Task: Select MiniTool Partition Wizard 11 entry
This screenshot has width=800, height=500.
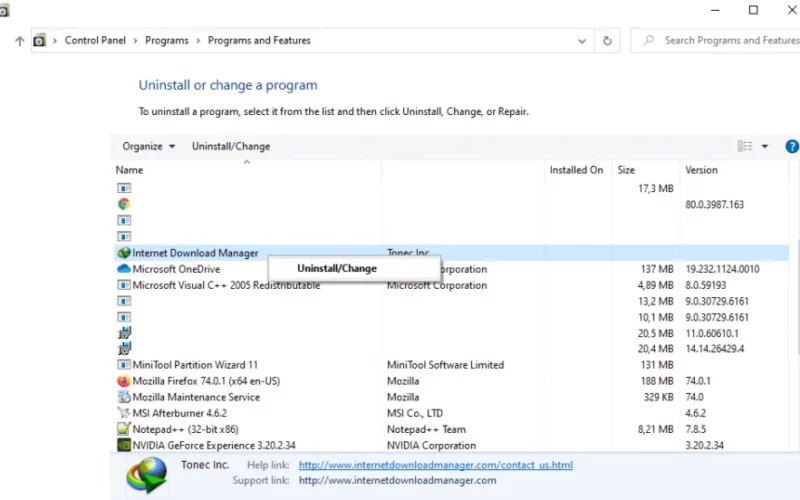Action: (195, 365)
